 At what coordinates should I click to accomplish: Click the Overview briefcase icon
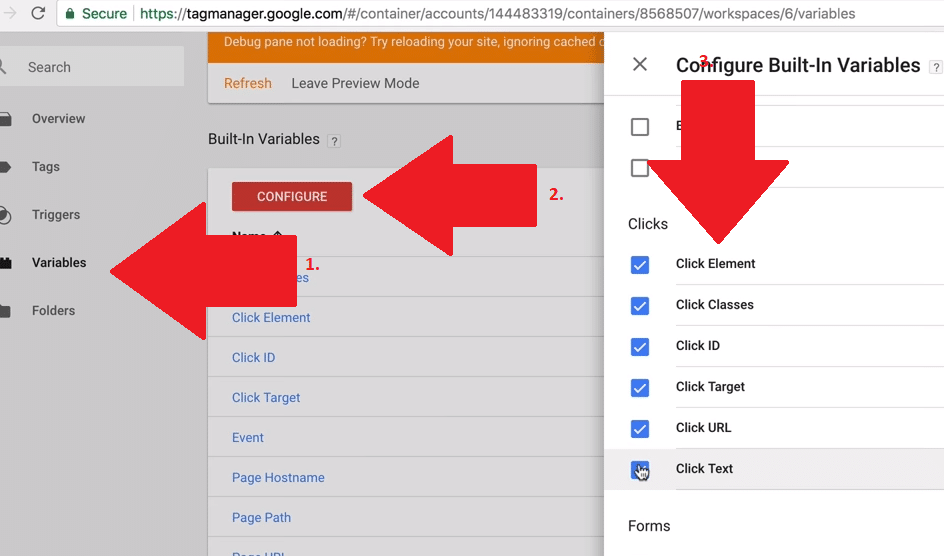[x=5, y=119]
